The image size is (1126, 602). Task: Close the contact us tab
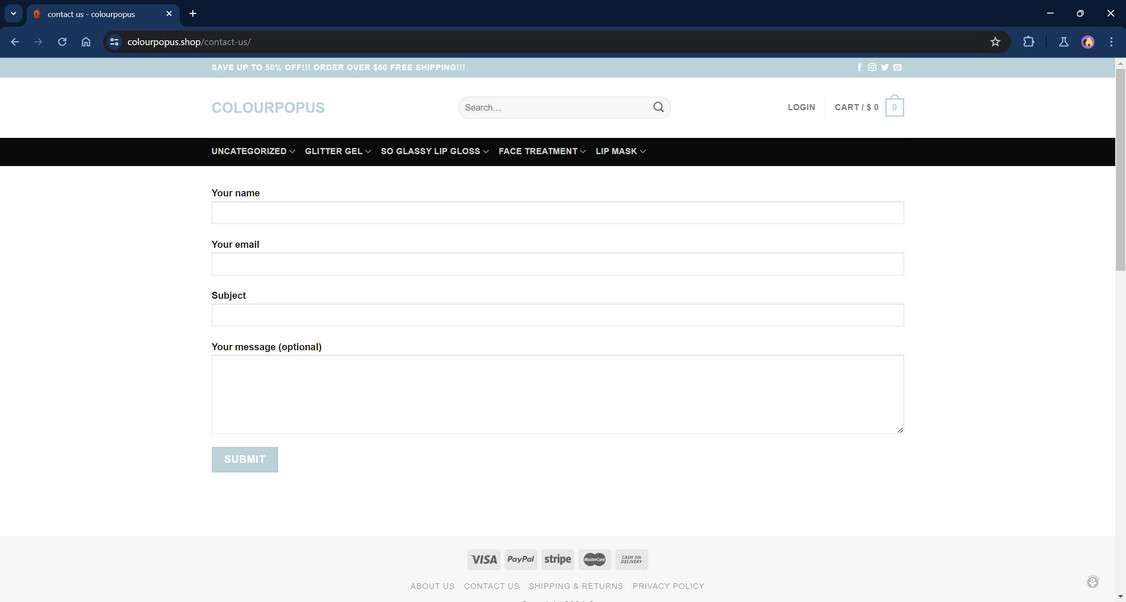click(169, 14)
